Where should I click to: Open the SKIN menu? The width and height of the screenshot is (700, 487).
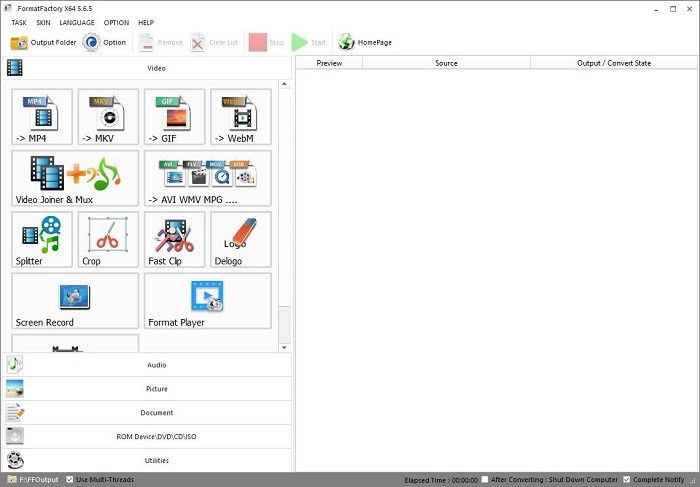pyautogui.click(x=43, y=23)
